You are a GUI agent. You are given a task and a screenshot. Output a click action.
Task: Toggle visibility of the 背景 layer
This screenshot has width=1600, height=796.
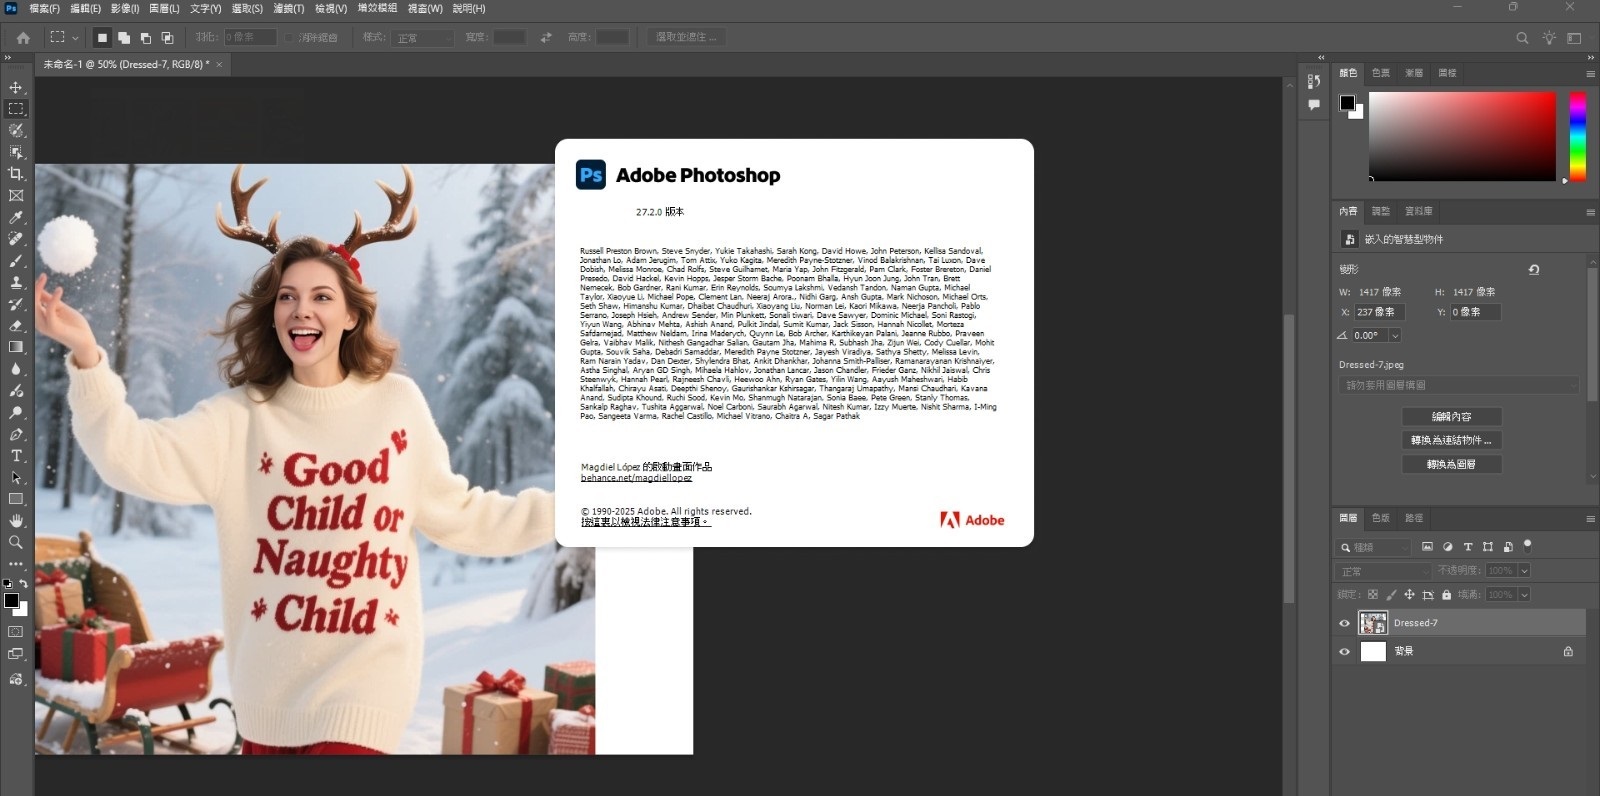point(1344,651)
